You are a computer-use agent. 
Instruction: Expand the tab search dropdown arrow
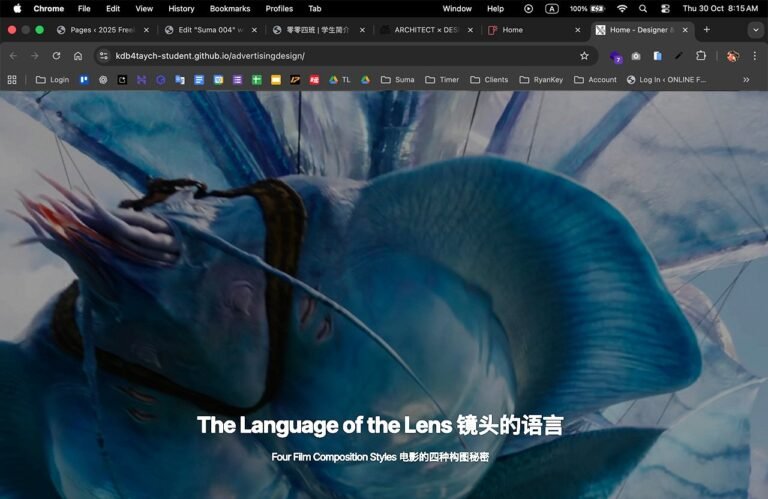point(755,30)
